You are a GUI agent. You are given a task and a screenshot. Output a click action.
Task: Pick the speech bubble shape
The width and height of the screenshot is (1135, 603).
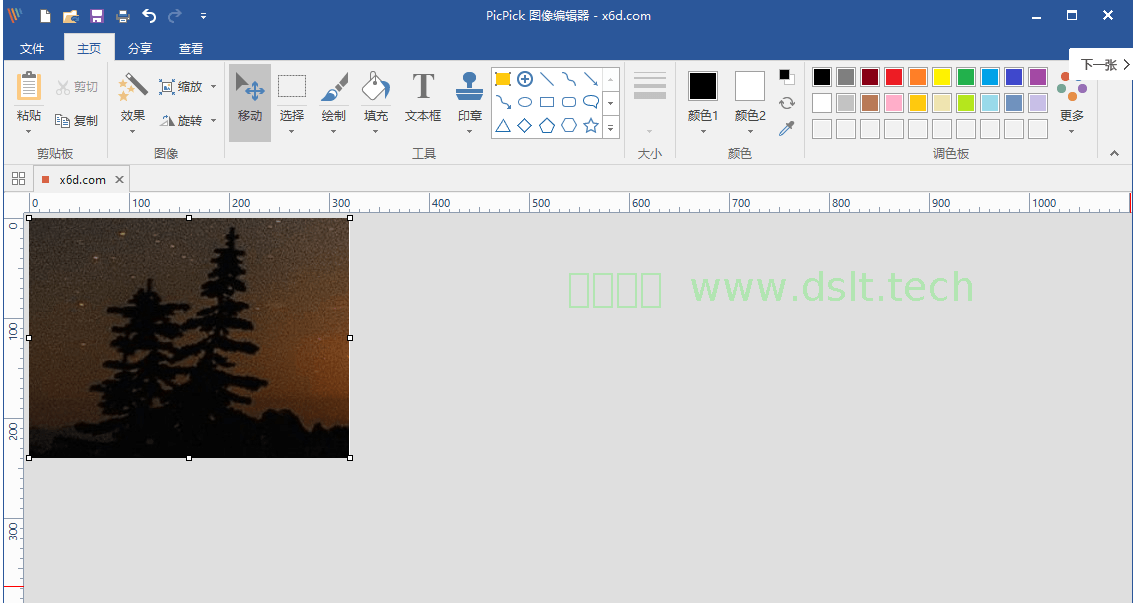591,102
